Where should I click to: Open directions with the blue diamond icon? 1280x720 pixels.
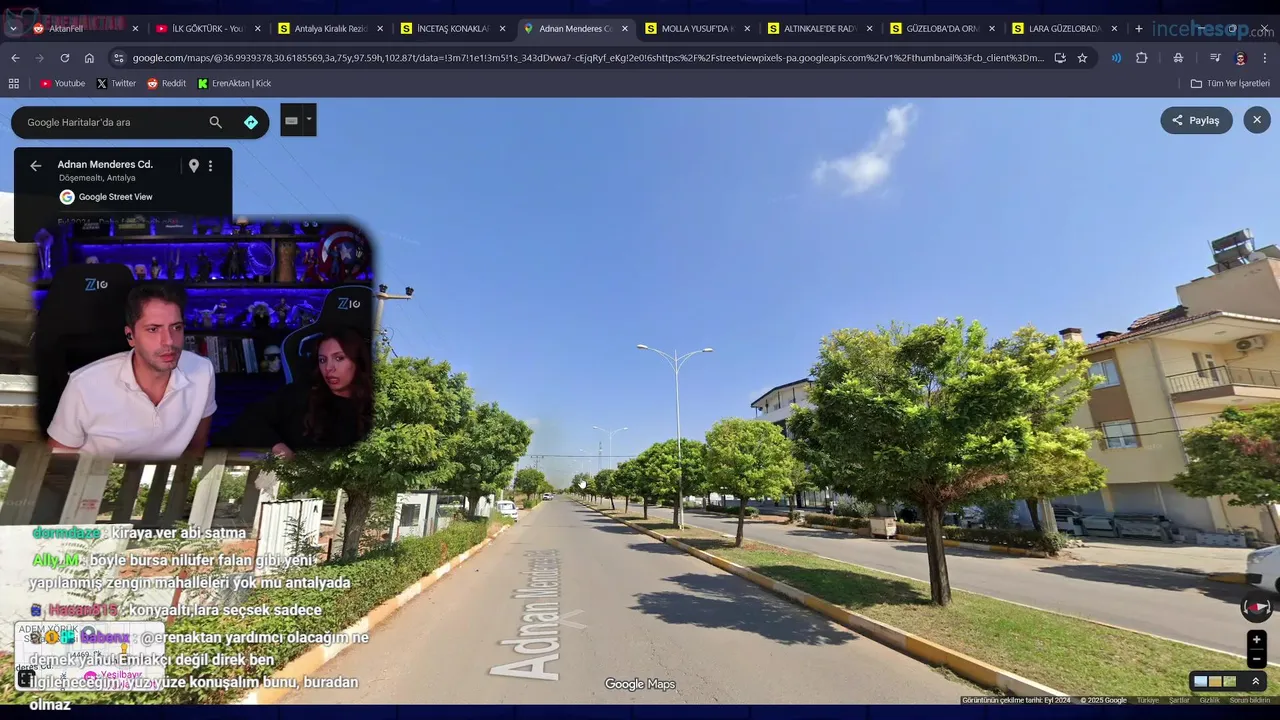[251, 122]
